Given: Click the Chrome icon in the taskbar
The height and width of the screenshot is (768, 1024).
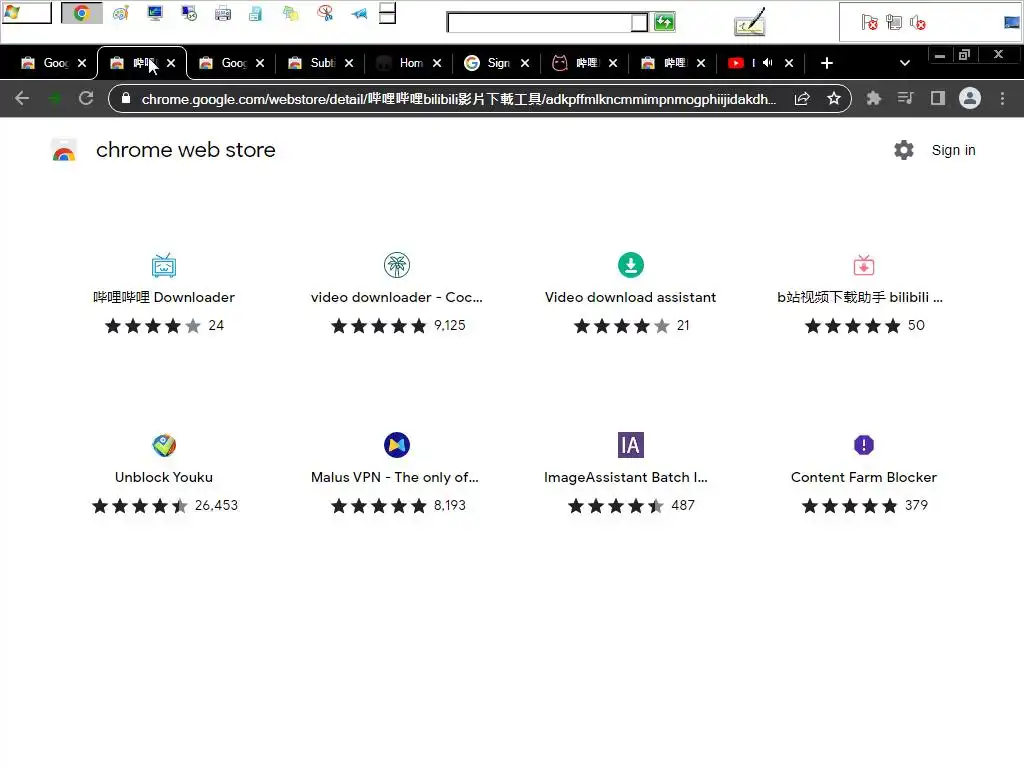Looking at the screenshot, I should pos(82,13).
